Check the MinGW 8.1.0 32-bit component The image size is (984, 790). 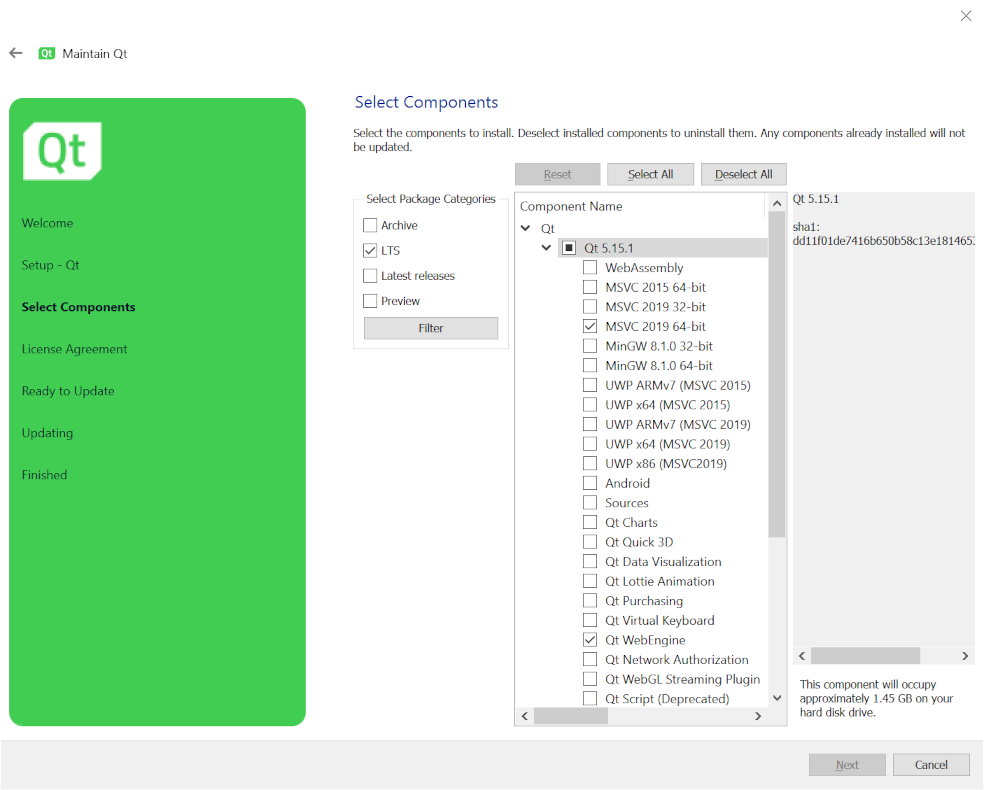point(590,346)
